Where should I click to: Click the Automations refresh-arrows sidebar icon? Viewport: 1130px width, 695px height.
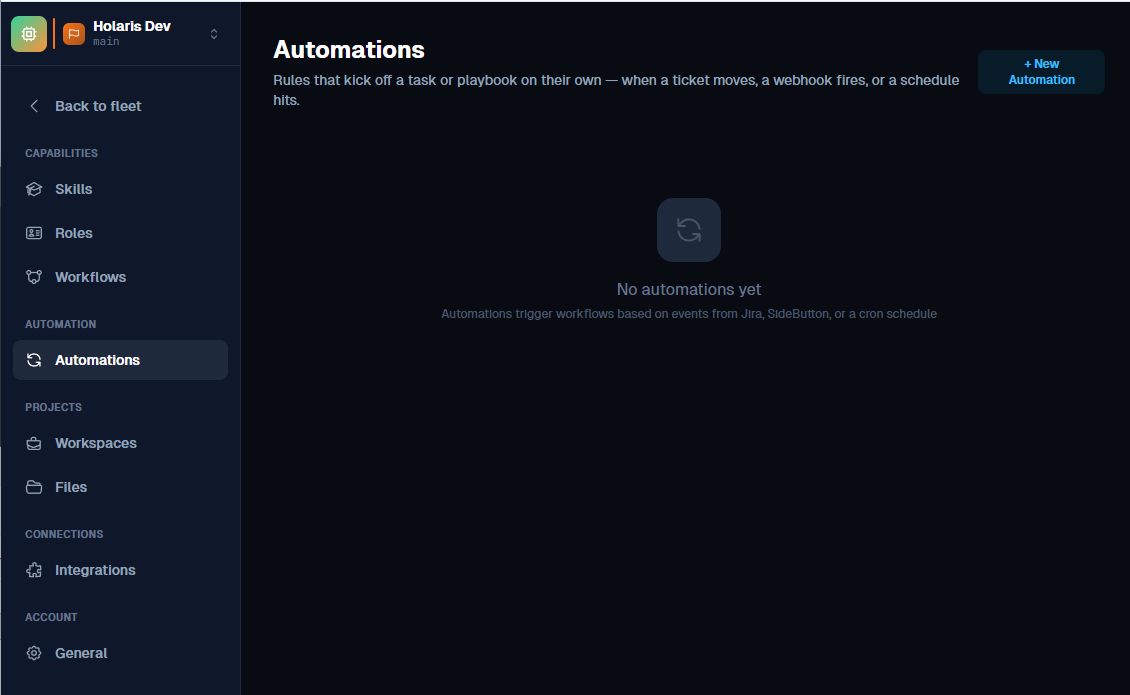pos(34,360)
